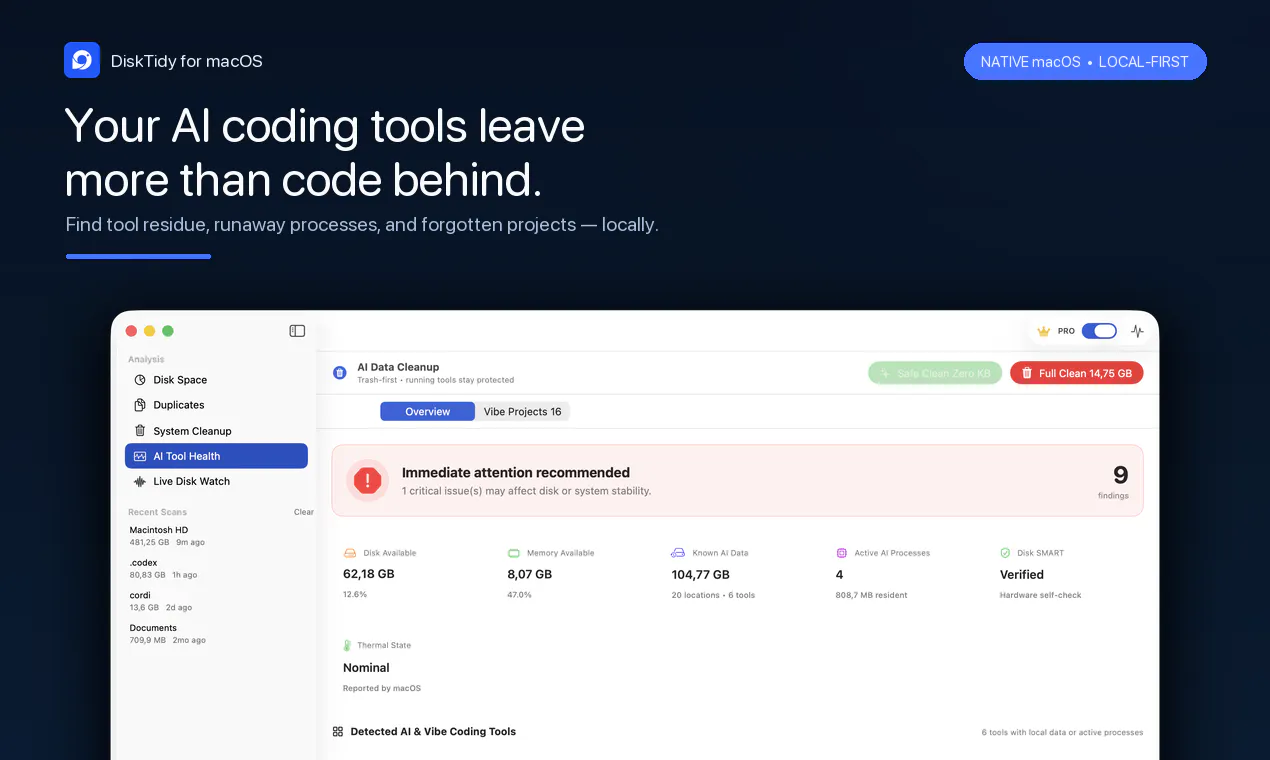Click the Verified disk SMART status
The image size is (1270, 760).
(x=1022, y=574)
